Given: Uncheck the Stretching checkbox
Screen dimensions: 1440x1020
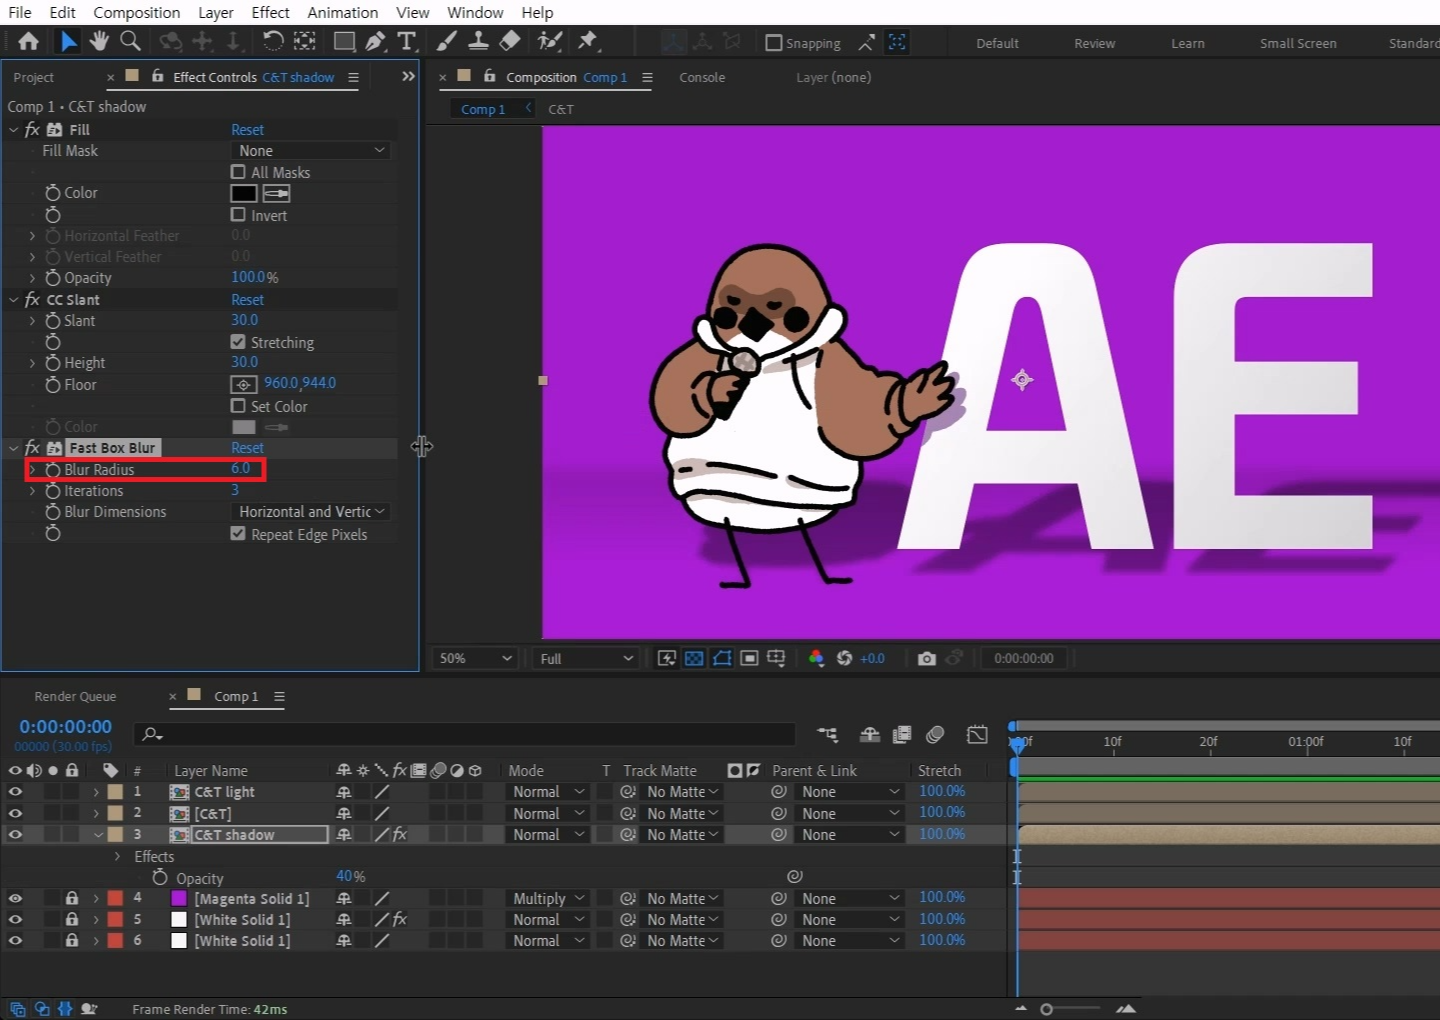Looking at the screenshot, I should (238, 342).
